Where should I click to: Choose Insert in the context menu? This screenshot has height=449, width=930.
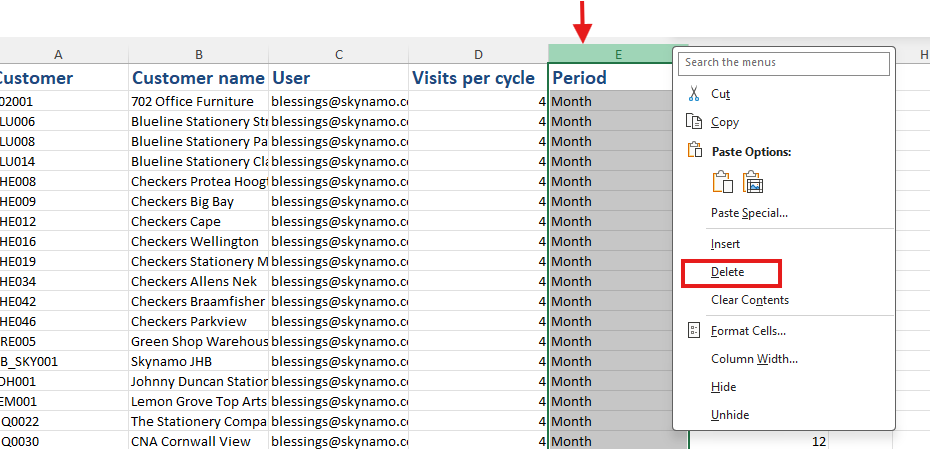point(725,244)
